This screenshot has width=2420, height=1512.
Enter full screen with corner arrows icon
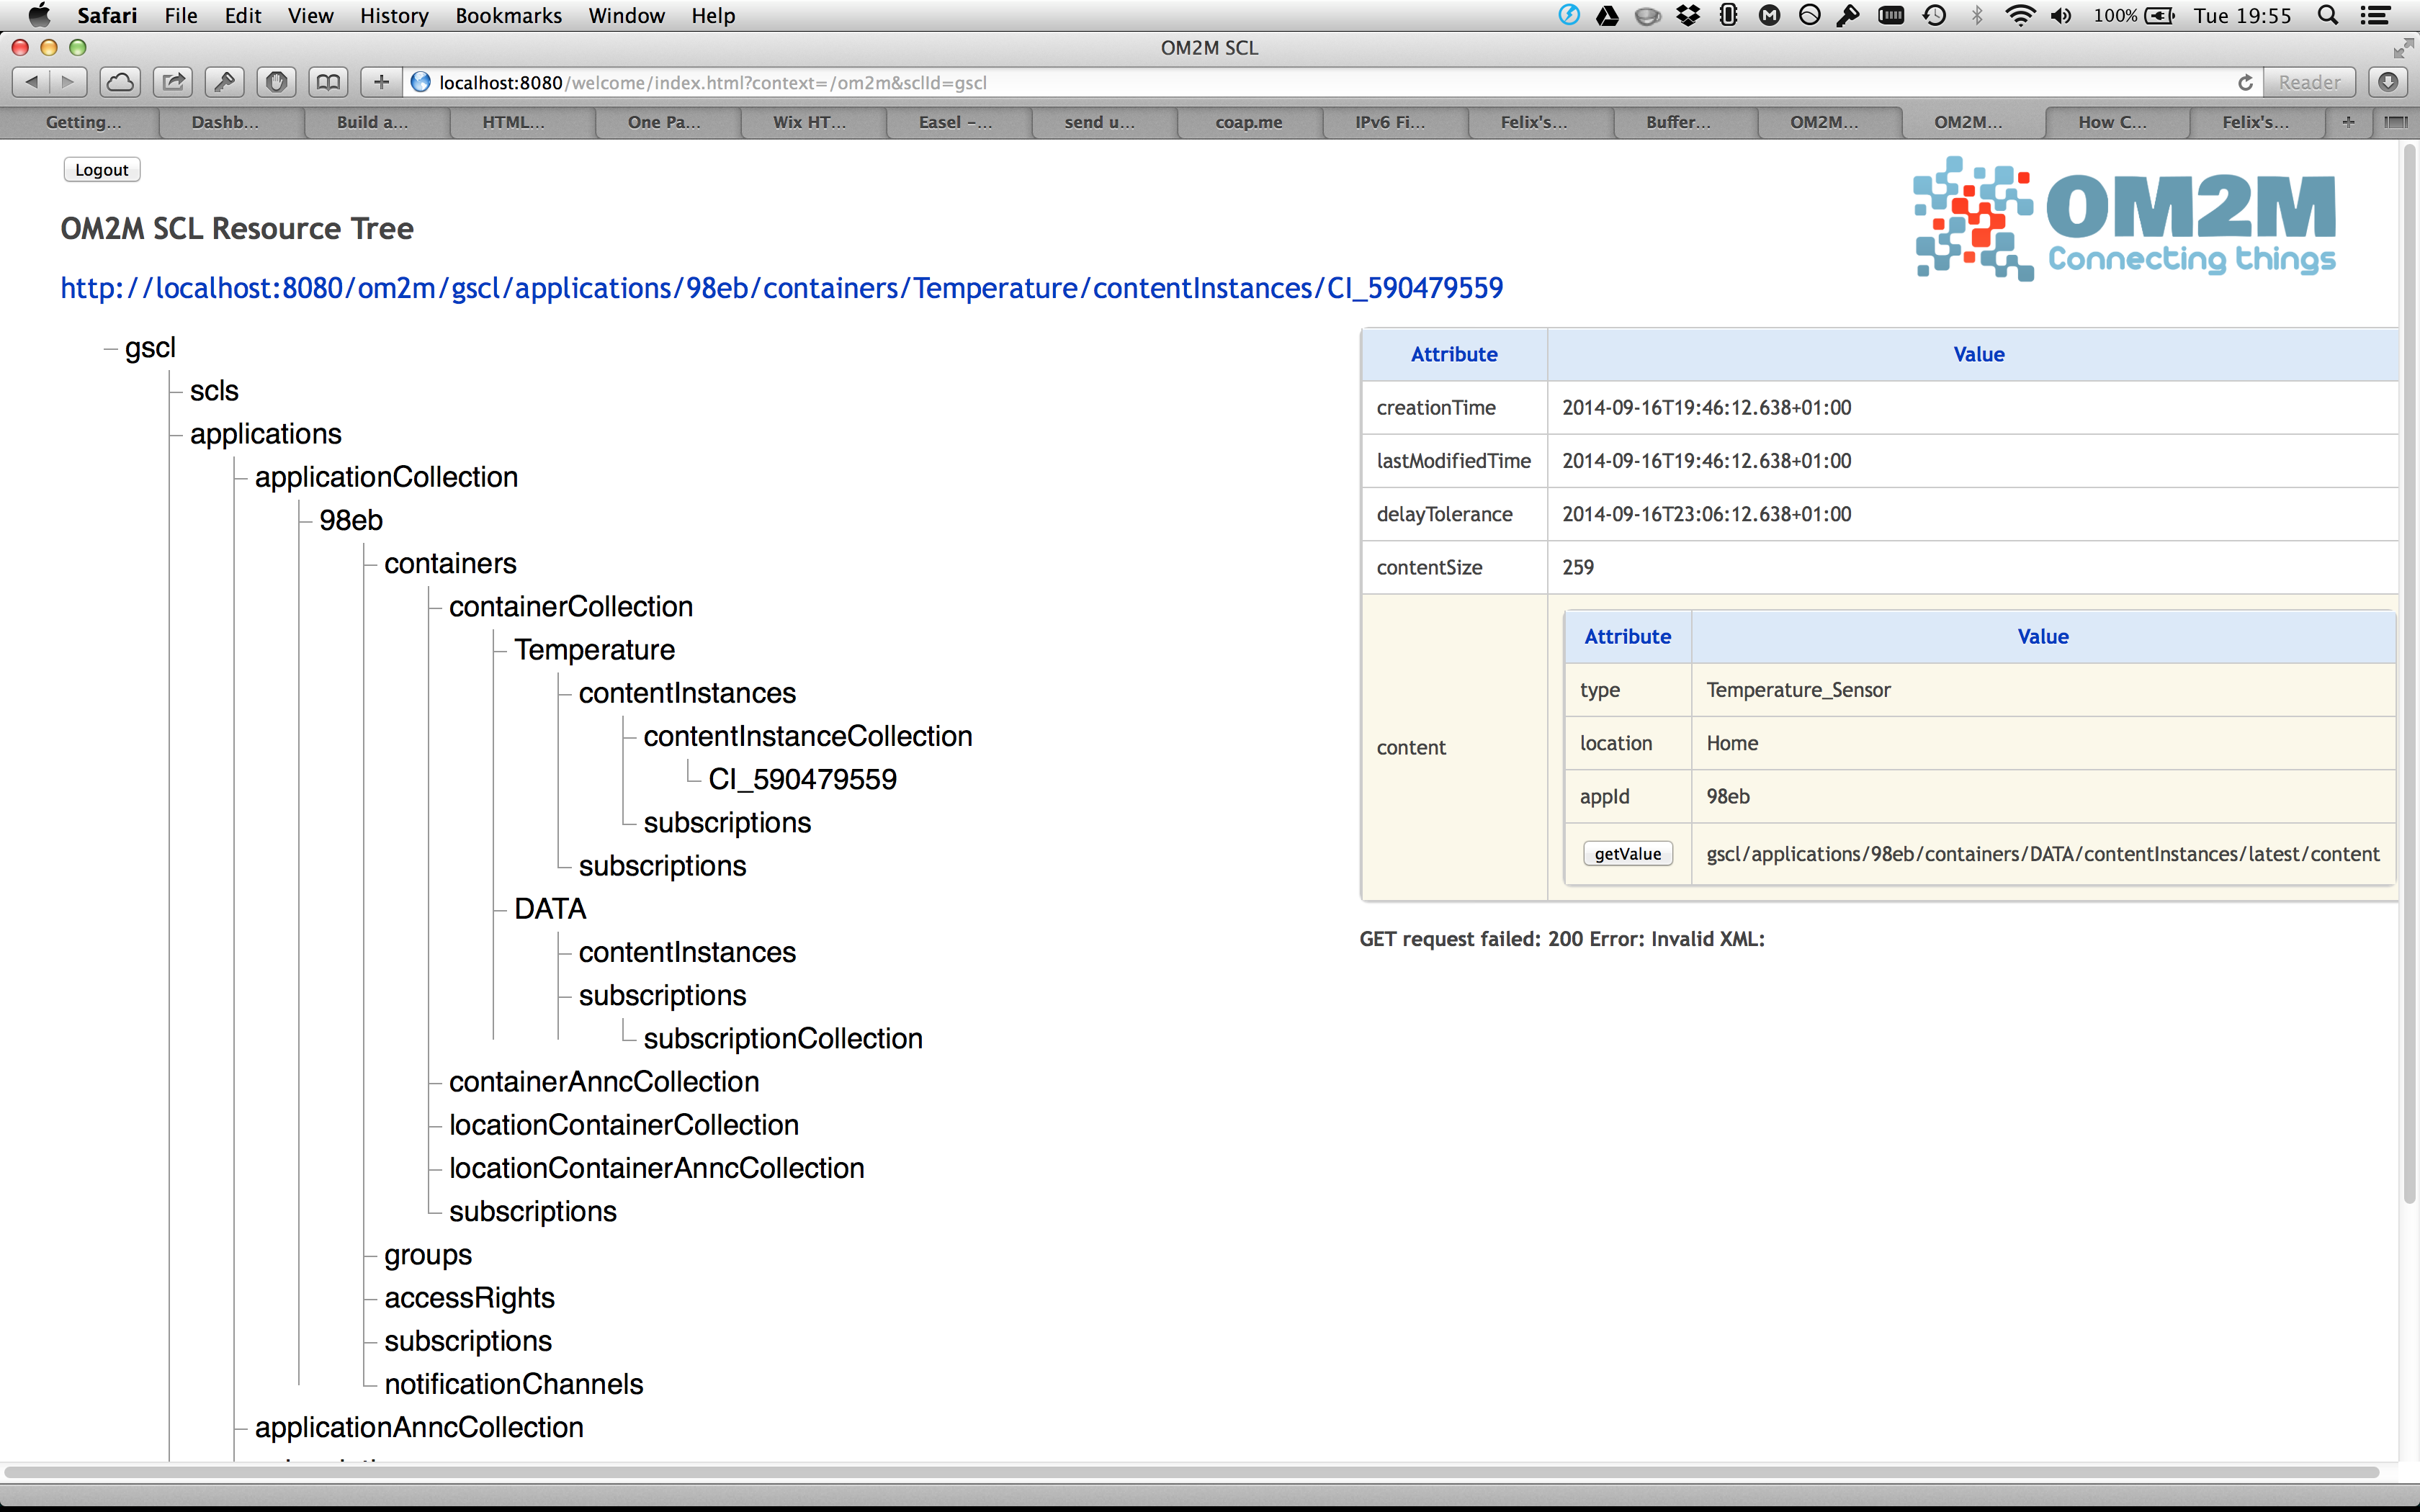pos(2403,48)
